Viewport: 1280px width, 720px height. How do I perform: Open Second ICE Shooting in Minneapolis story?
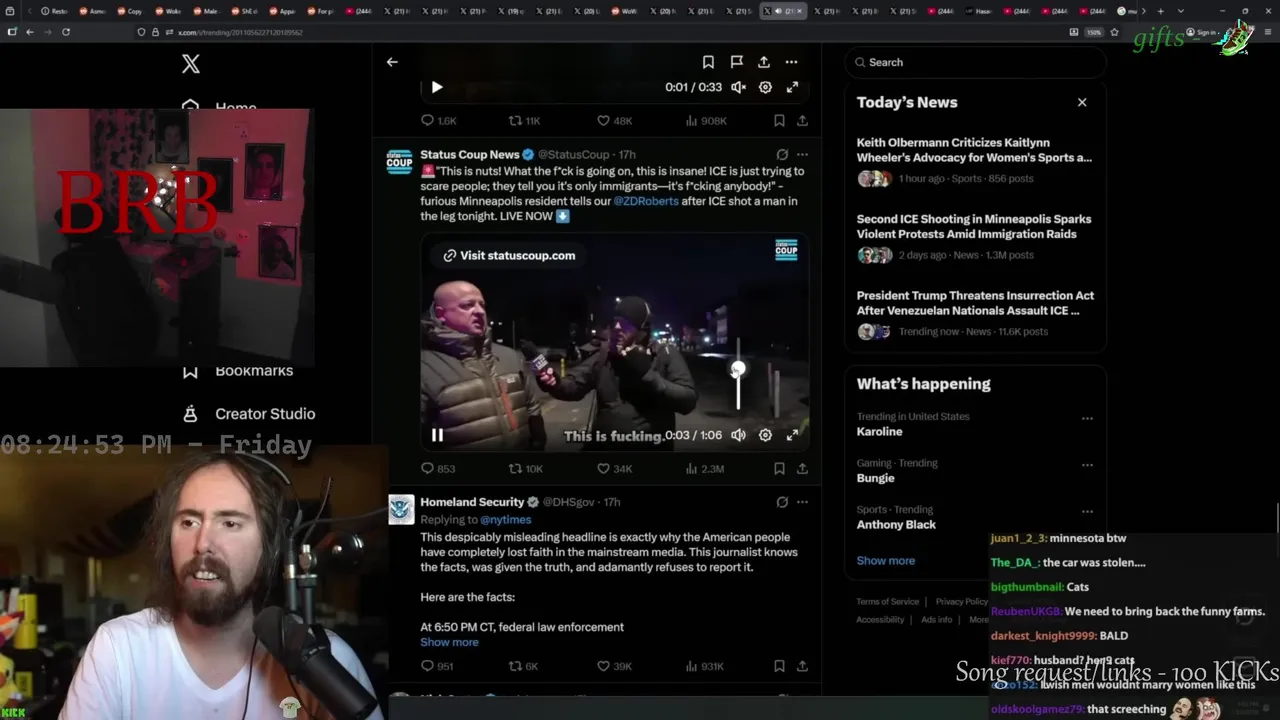pyautogui.click(x=975, y=237)
